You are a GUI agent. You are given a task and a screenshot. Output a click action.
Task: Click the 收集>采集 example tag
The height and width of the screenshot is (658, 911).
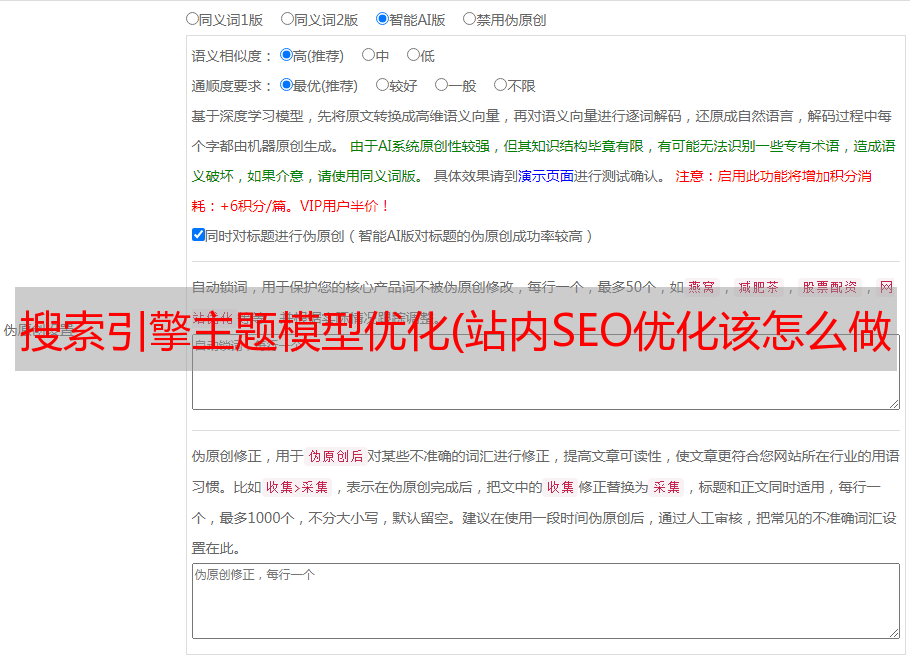tap(297, 488)
